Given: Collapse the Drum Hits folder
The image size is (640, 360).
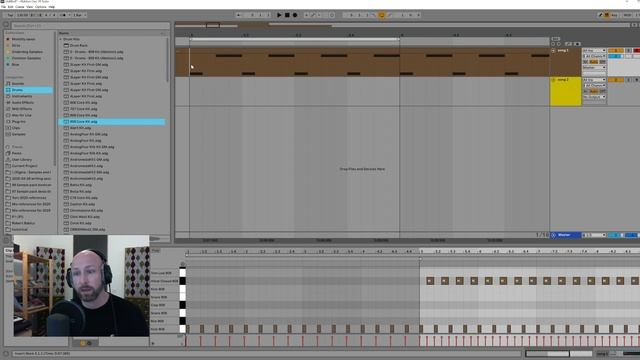Looking at the screenshot, I should coord(61,39).
